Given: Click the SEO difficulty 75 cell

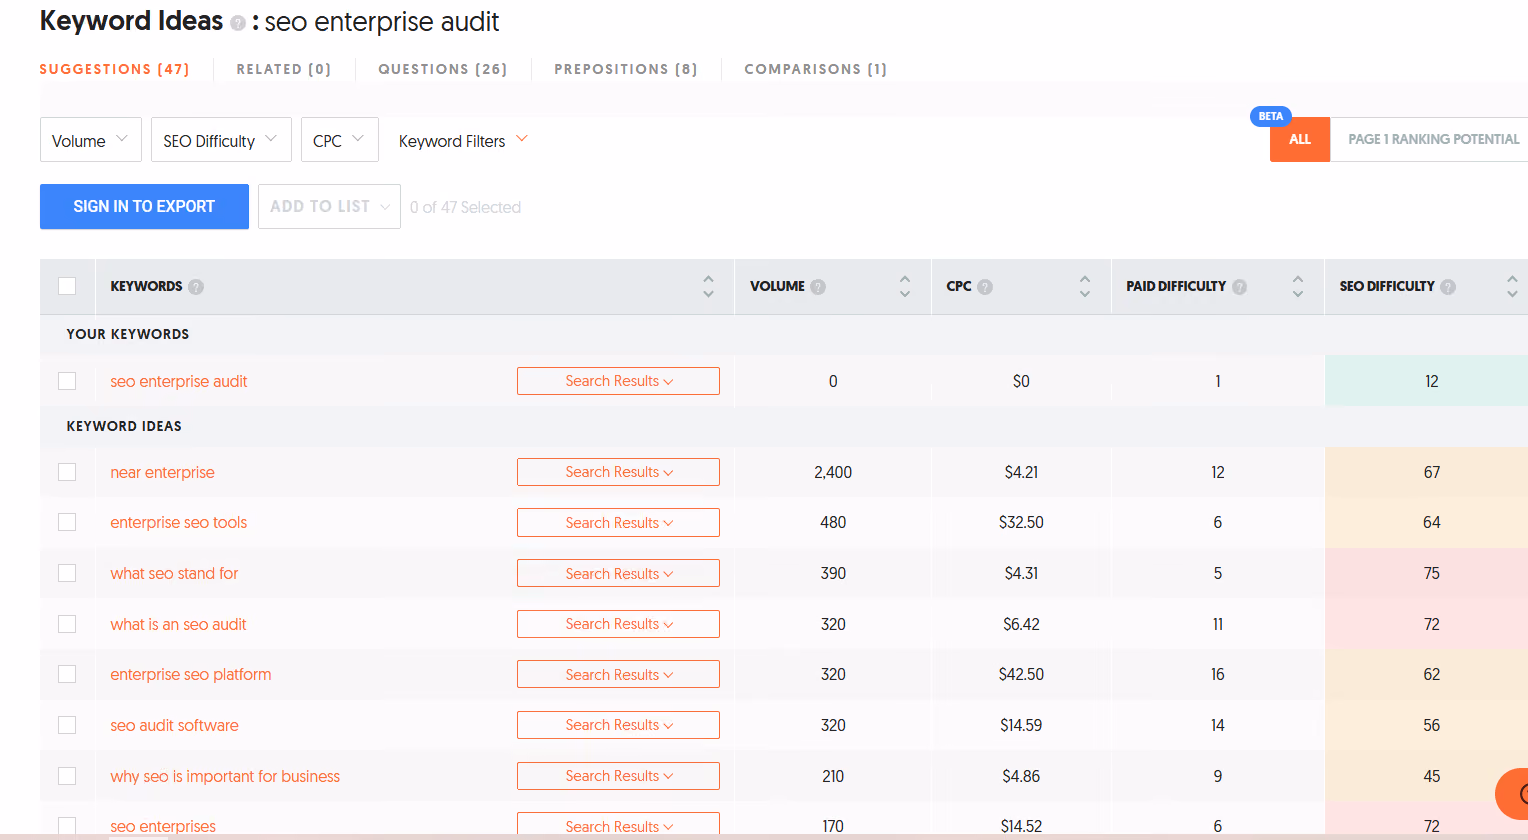Looking at the screenshot, I should tap(1426, 573).
